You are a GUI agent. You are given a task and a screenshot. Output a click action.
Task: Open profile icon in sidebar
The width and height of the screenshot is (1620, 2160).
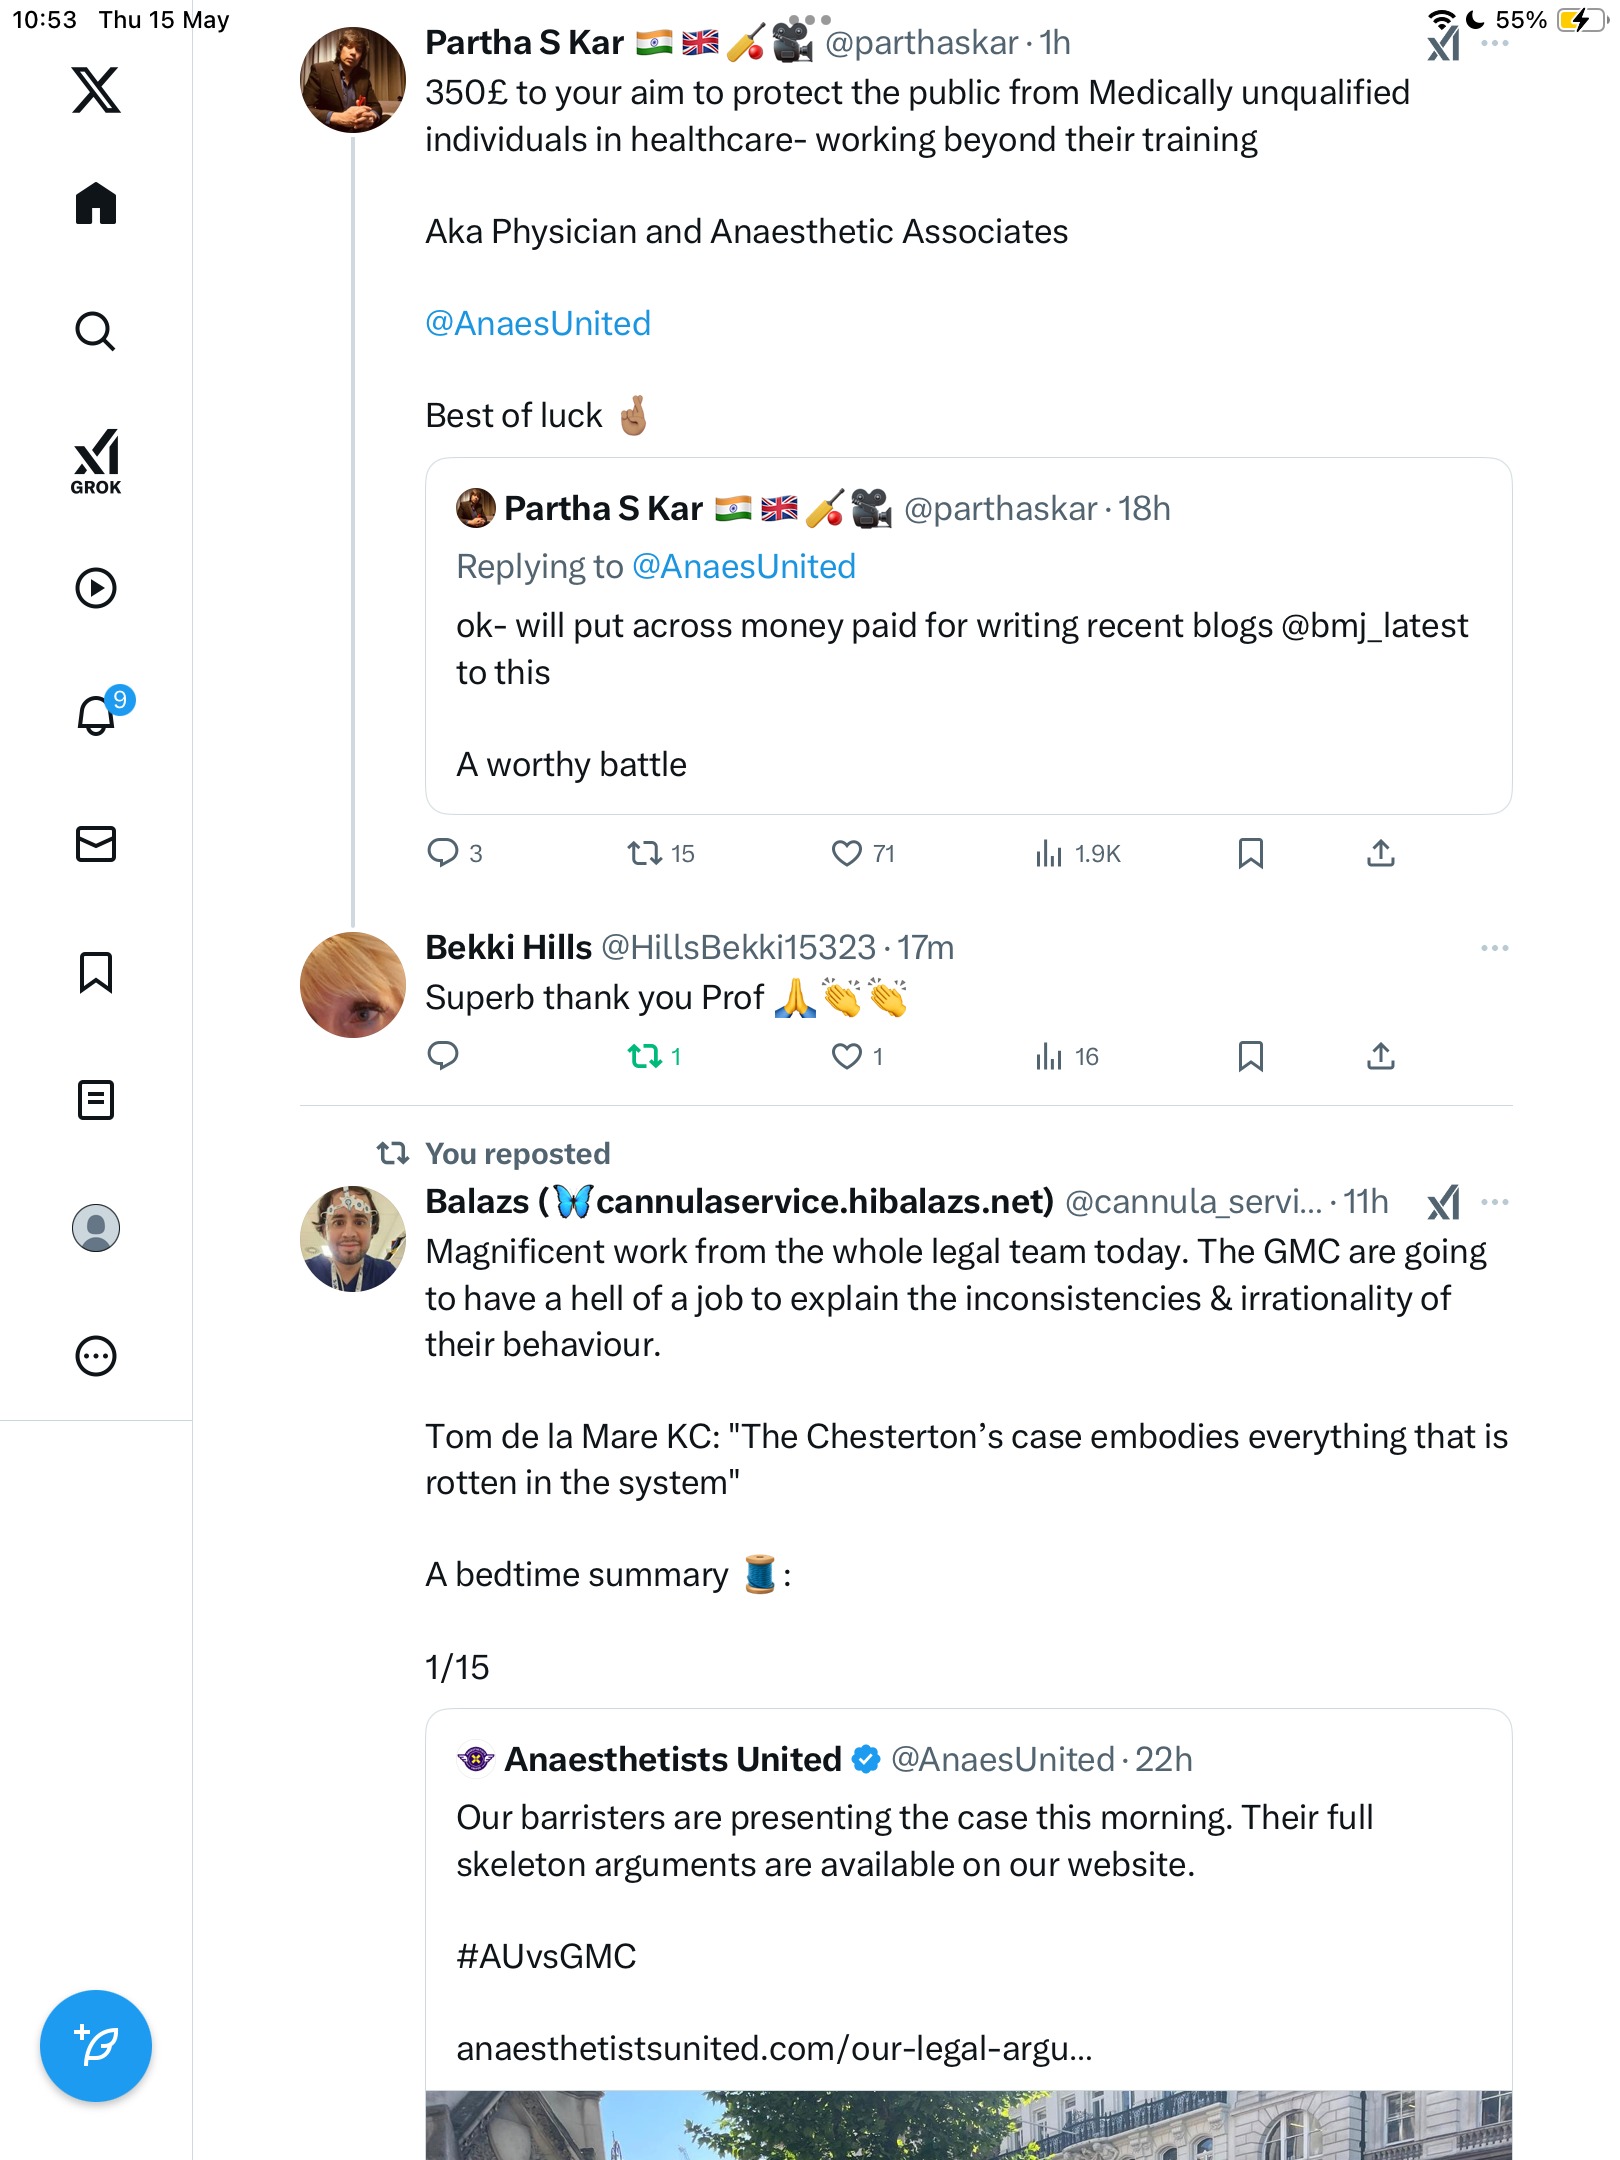pos(96,1228)
